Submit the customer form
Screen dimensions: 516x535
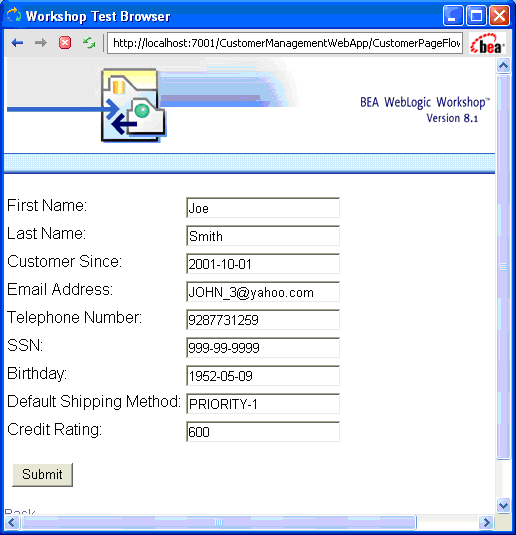click(42, 475)
